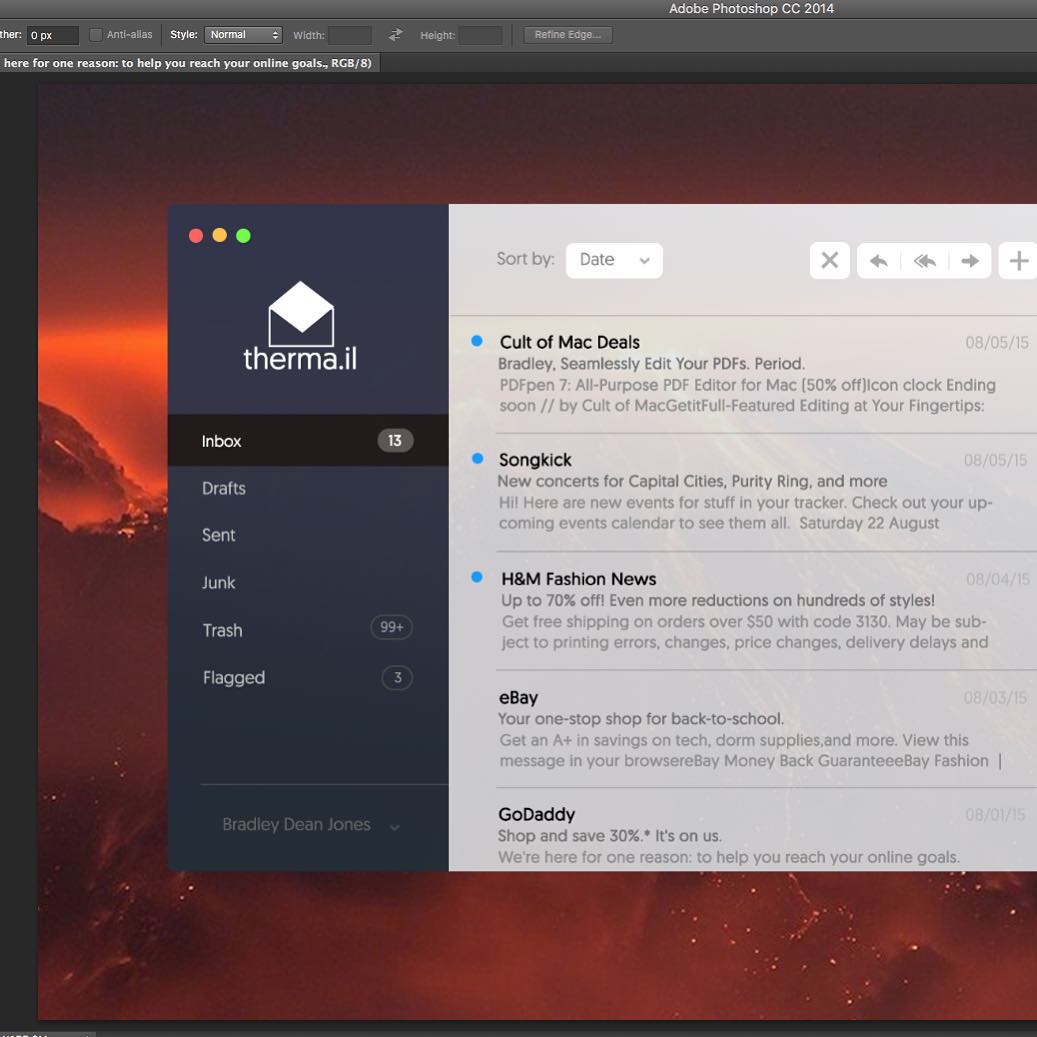Click unread dot beside H&M Fashion News
Viewport: 1037px width, 1037px height.
point(477,577)
